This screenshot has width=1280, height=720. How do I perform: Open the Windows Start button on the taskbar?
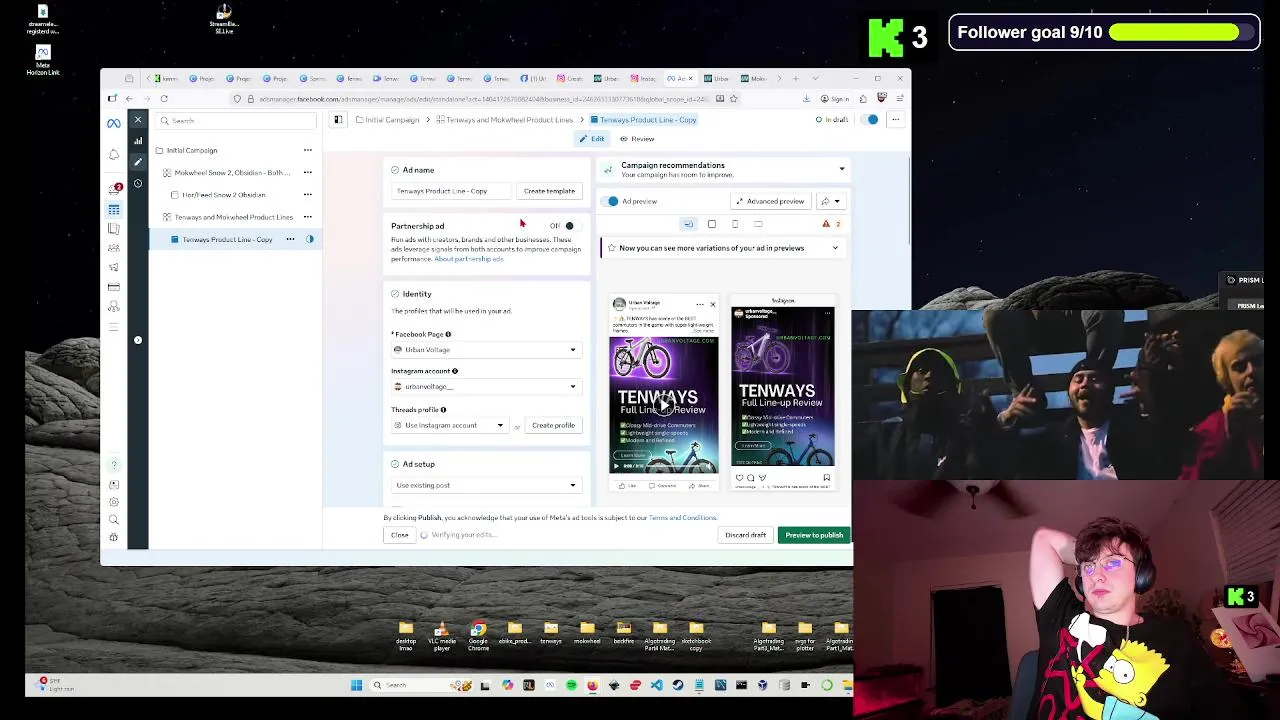point(356,685)
